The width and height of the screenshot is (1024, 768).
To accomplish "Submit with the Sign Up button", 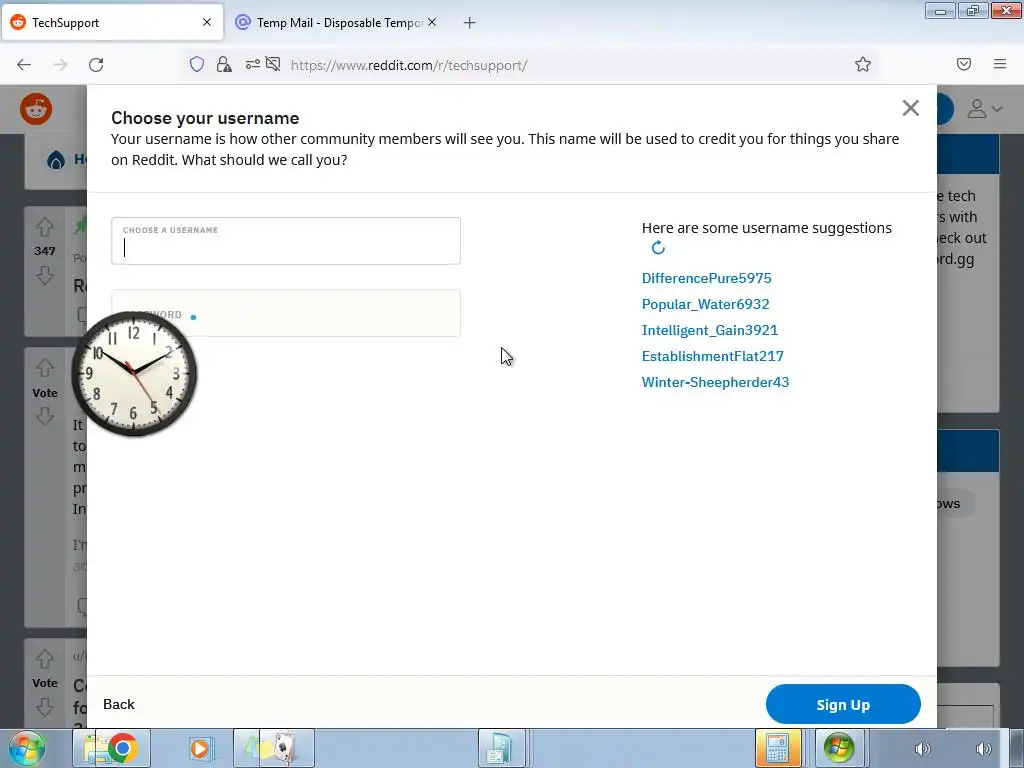I will point(843,704).
